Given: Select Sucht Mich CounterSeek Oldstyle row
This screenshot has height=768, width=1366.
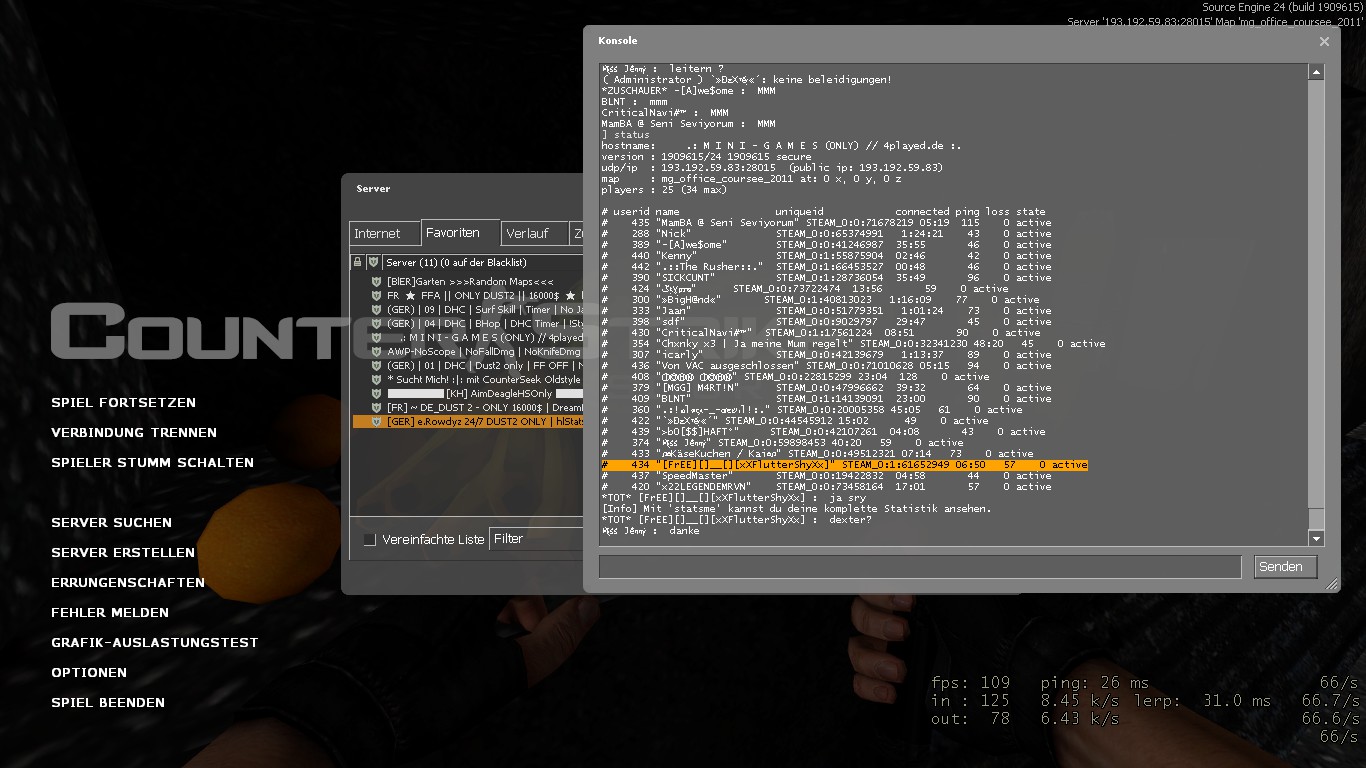Looking at the screenshot, I should pos(468,380).
